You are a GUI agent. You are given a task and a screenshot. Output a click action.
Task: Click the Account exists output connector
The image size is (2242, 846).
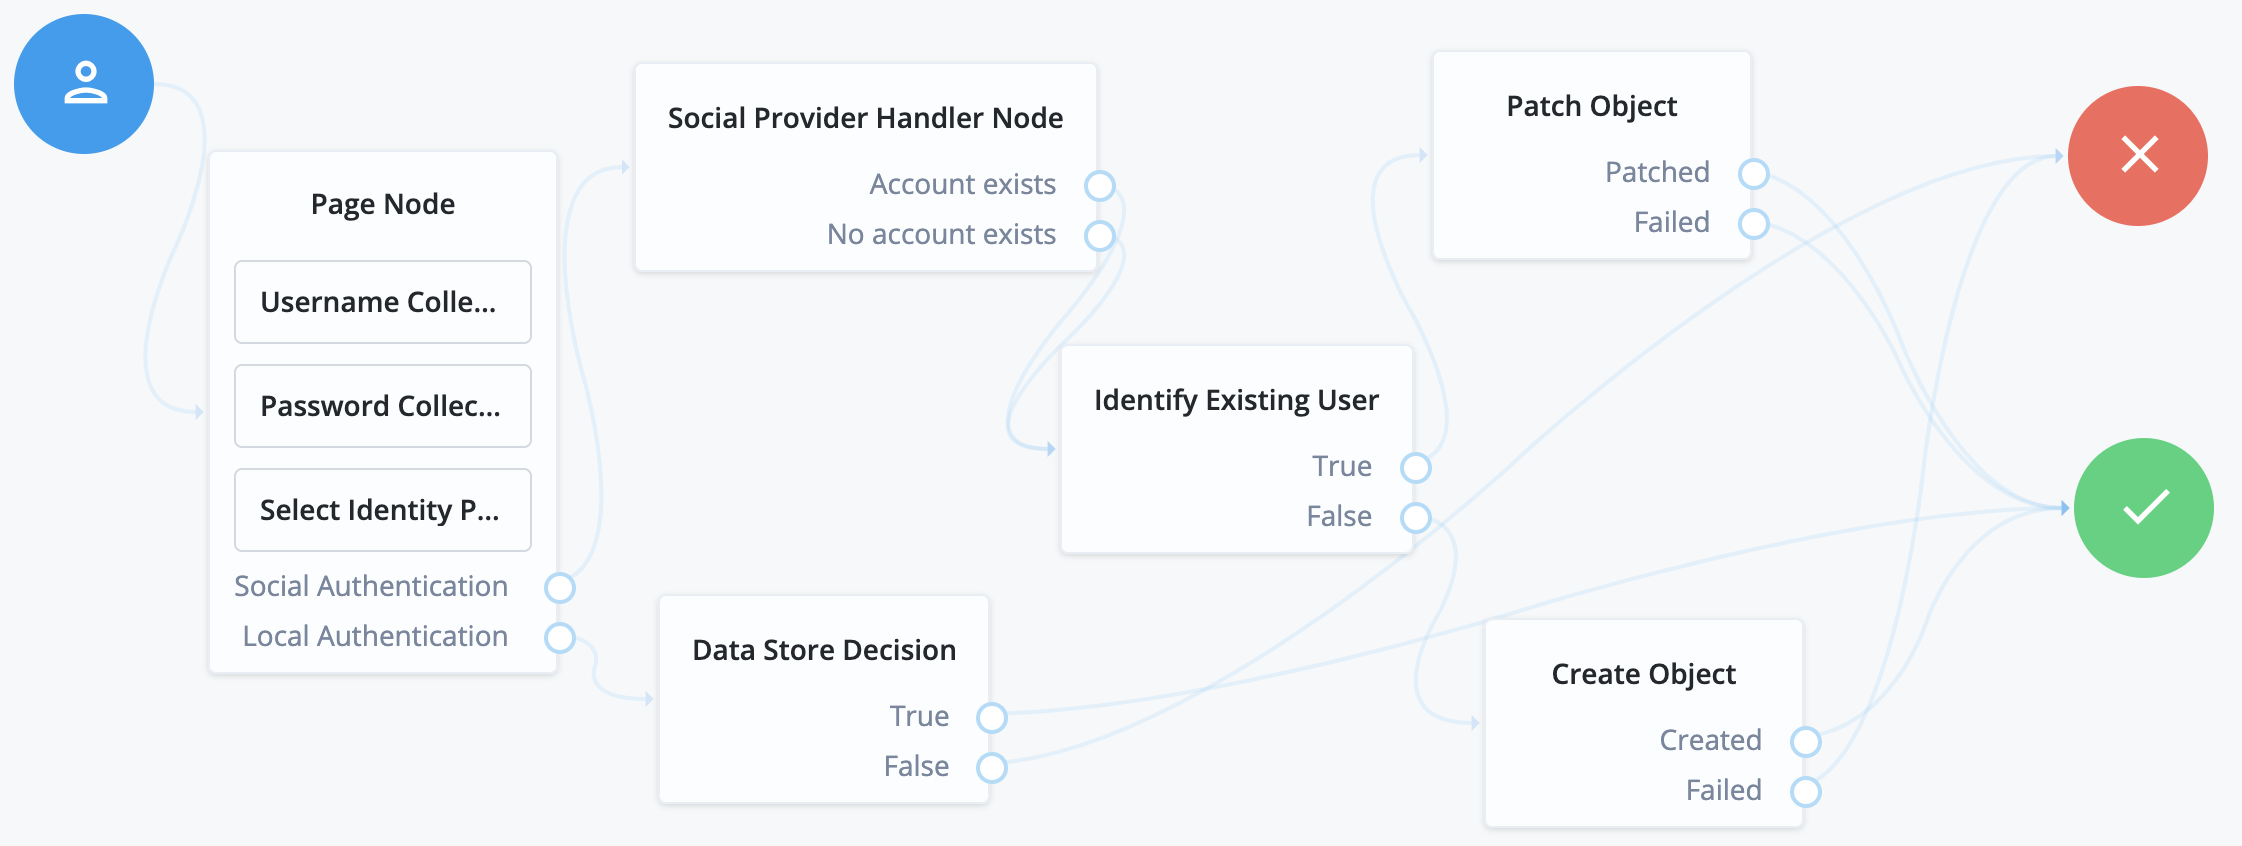pos(1099,185)
